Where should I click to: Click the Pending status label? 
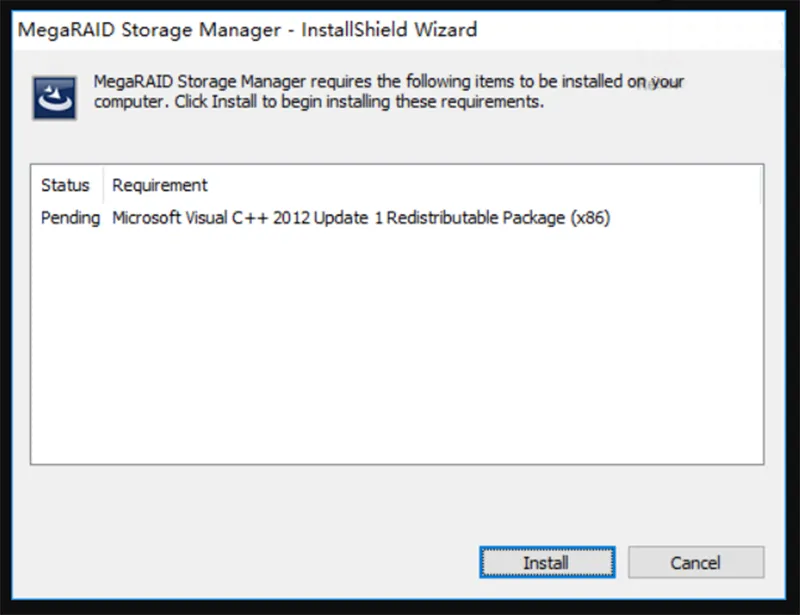(x=69, y=218)
